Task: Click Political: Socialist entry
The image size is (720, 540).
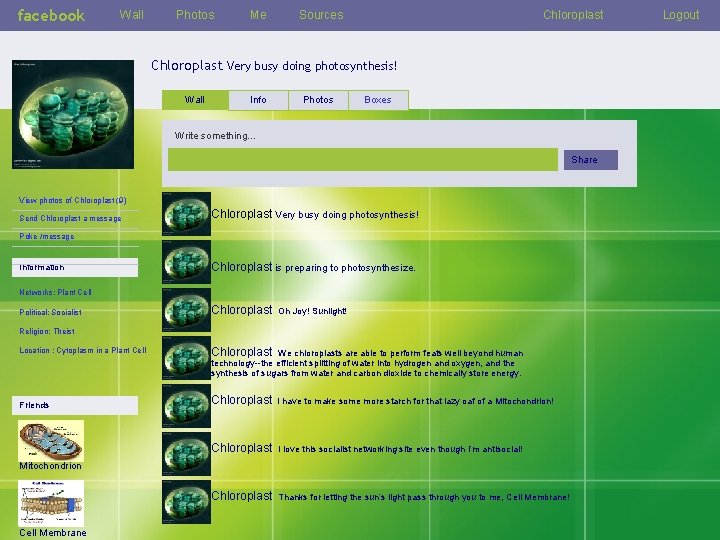Action: tap(51, 312)
